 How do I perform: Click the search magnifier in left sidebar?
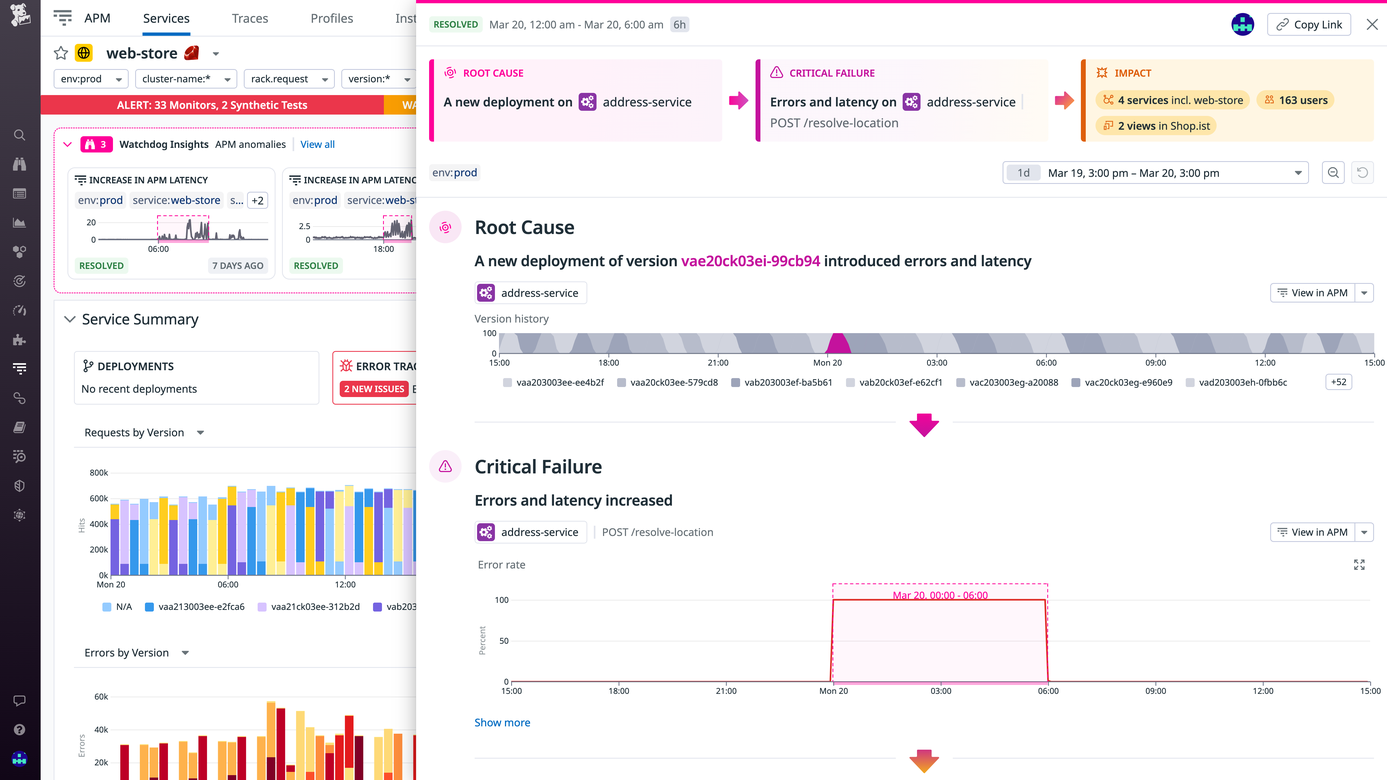pyautogui.click(x=20, y=135)
